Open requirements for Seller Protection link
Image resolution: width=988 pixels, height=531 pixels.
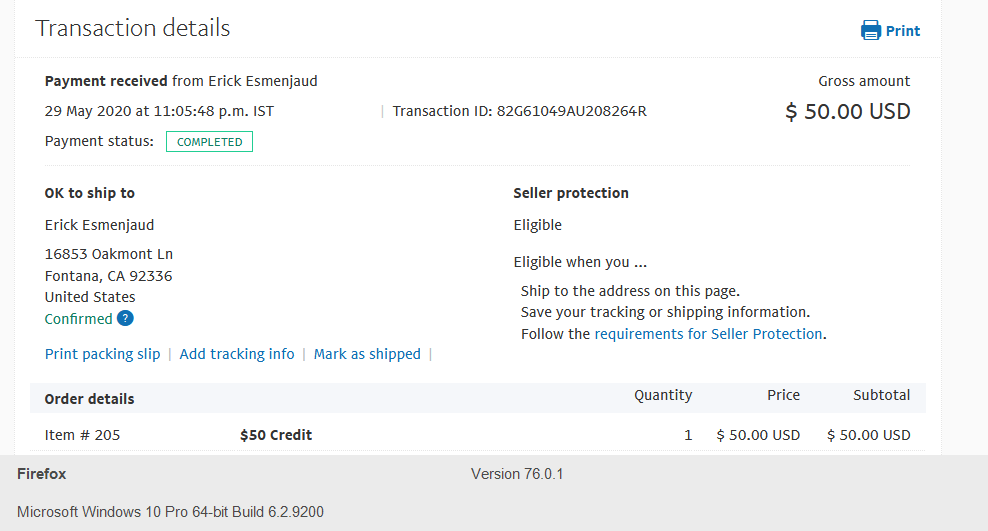(708, 334)
